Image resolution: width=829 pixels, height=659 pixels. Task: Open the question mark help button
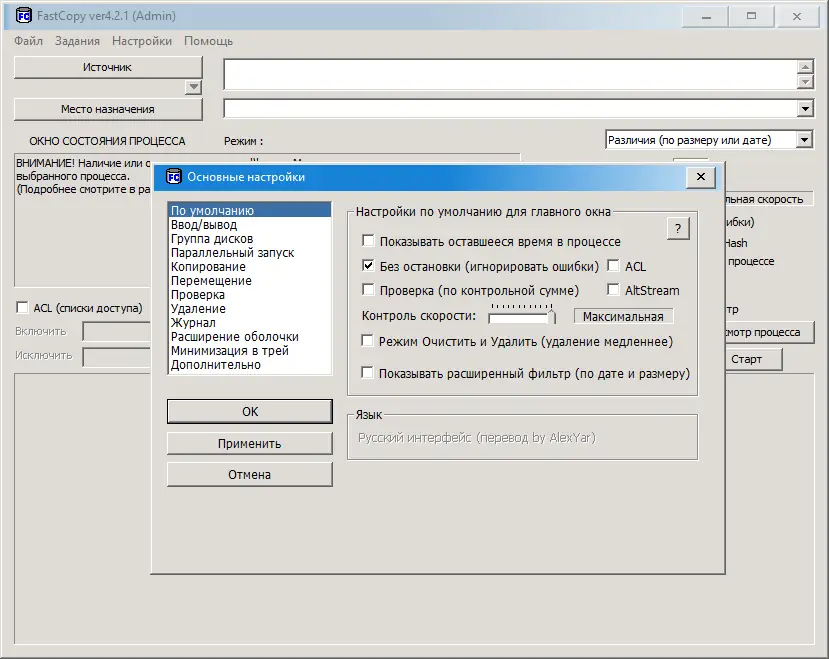click(x=678, y=229)
